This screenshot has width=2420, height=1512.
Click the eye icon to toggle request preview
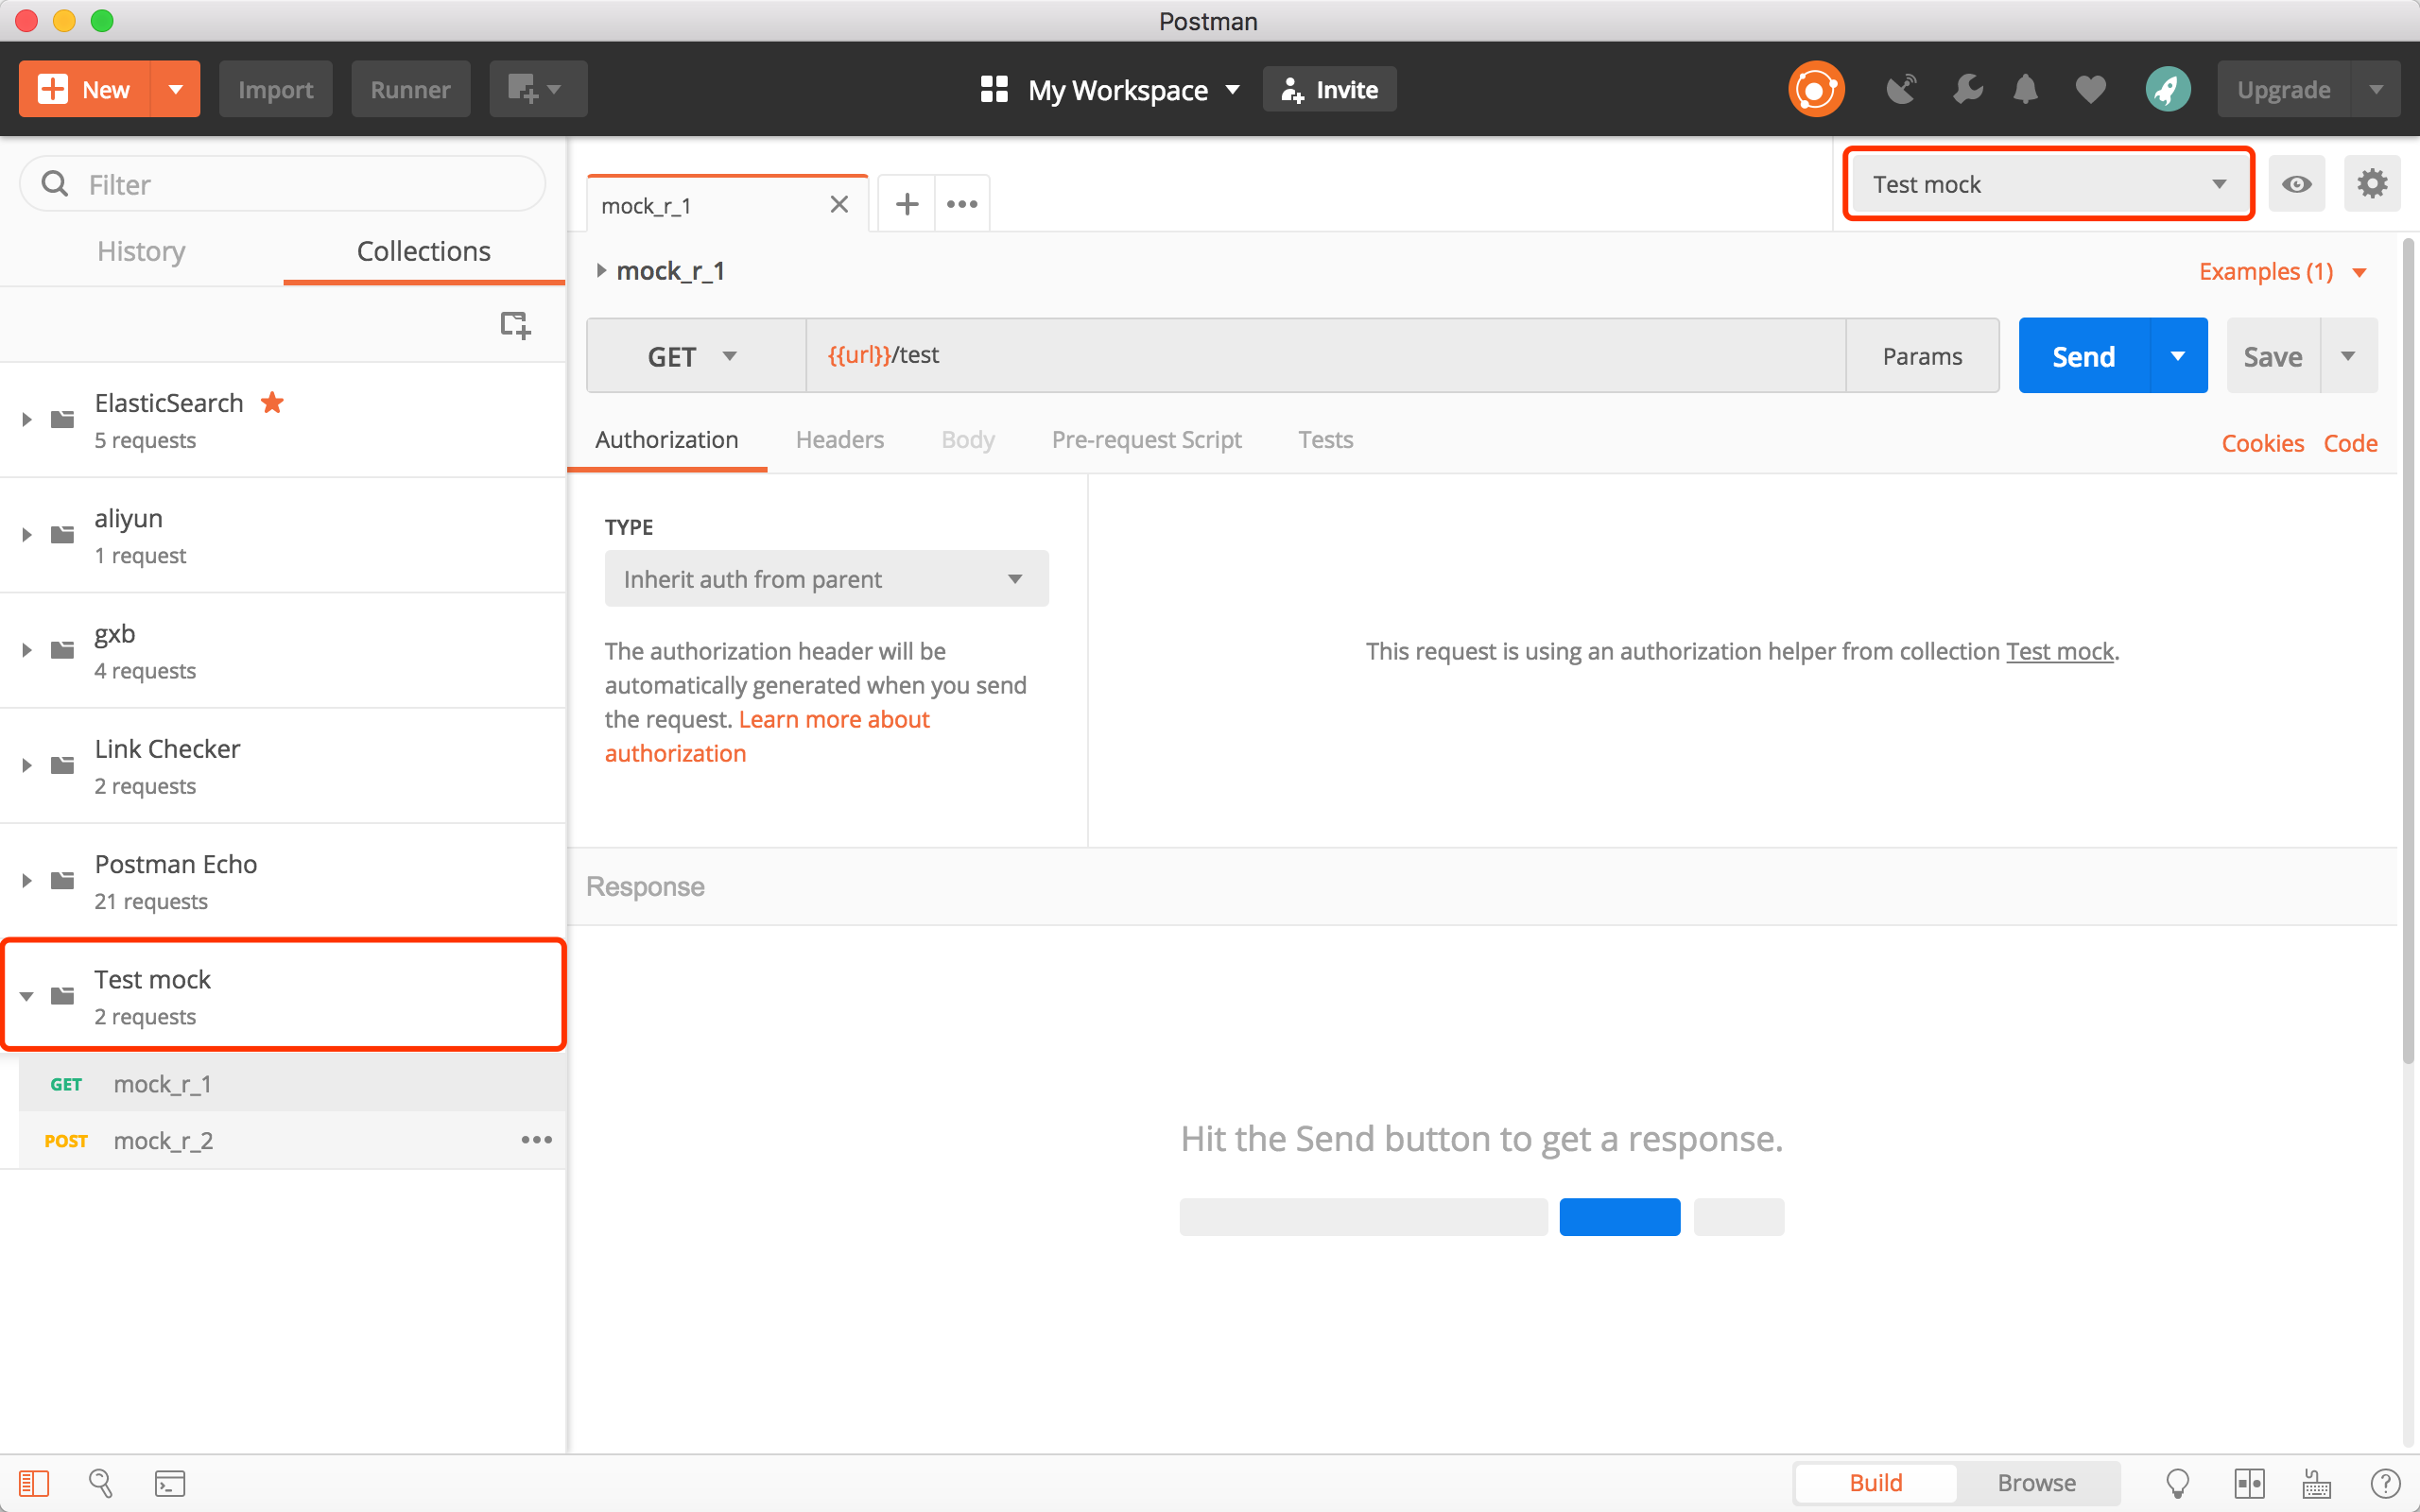point(2296,183)
